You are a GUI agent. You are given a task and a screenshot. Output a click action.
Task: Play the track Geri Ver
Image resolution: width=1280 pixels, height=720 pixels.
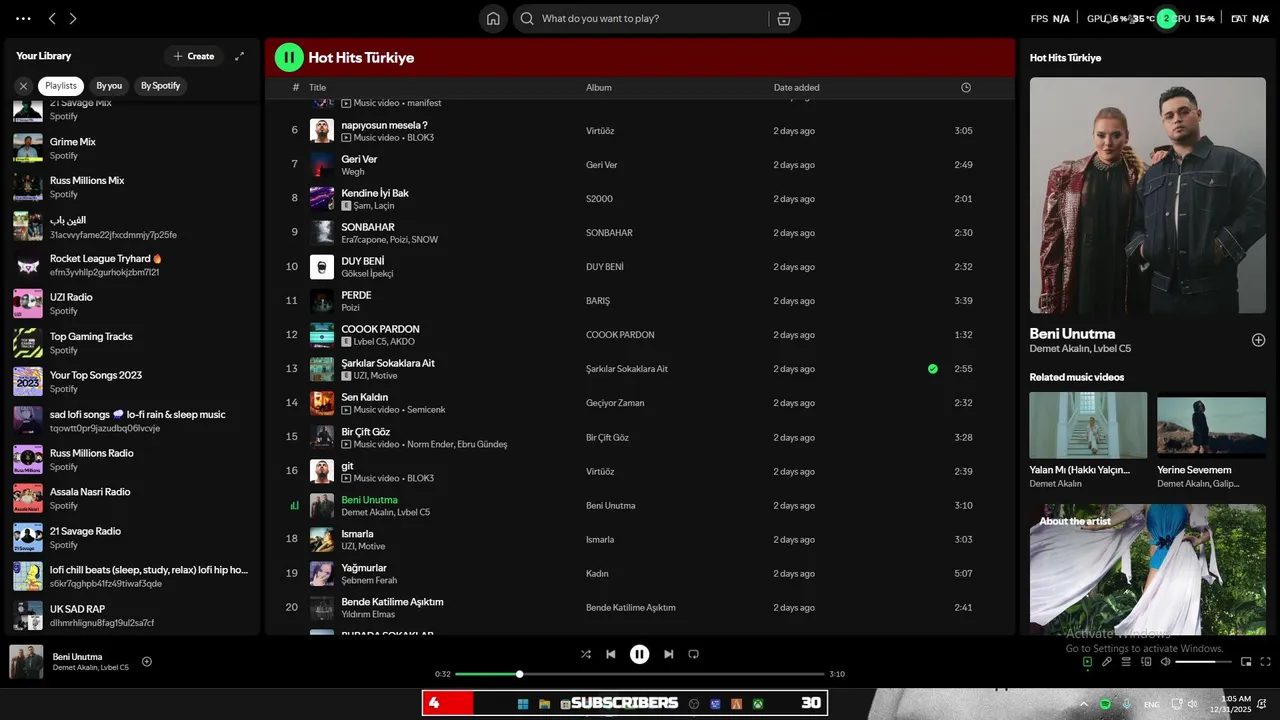tap(359, 159)
